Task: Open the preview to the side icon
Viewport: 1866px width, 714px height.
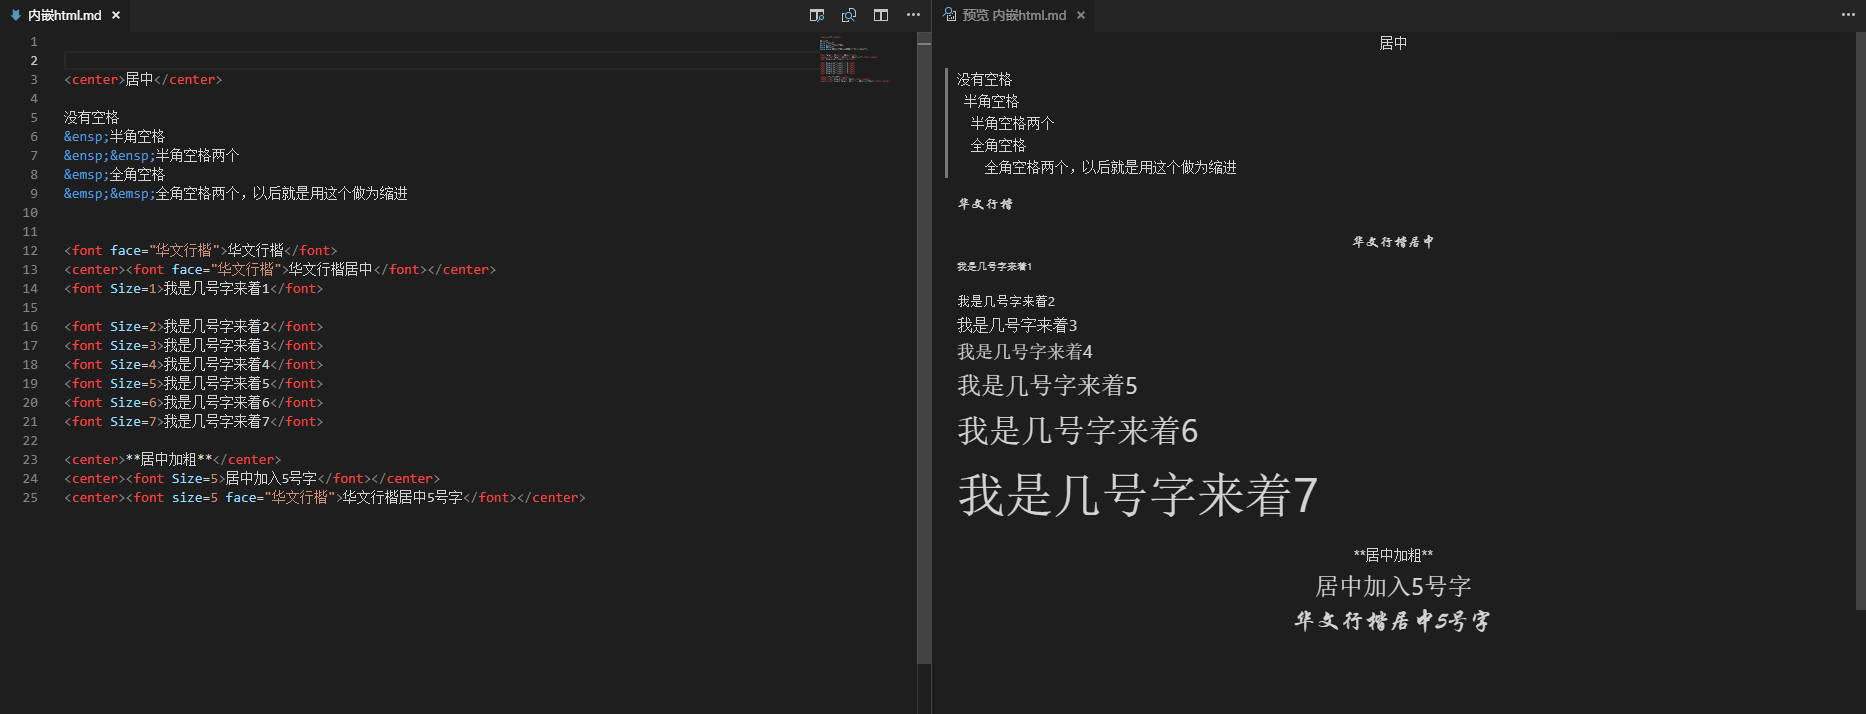Action: click(817, 15)
